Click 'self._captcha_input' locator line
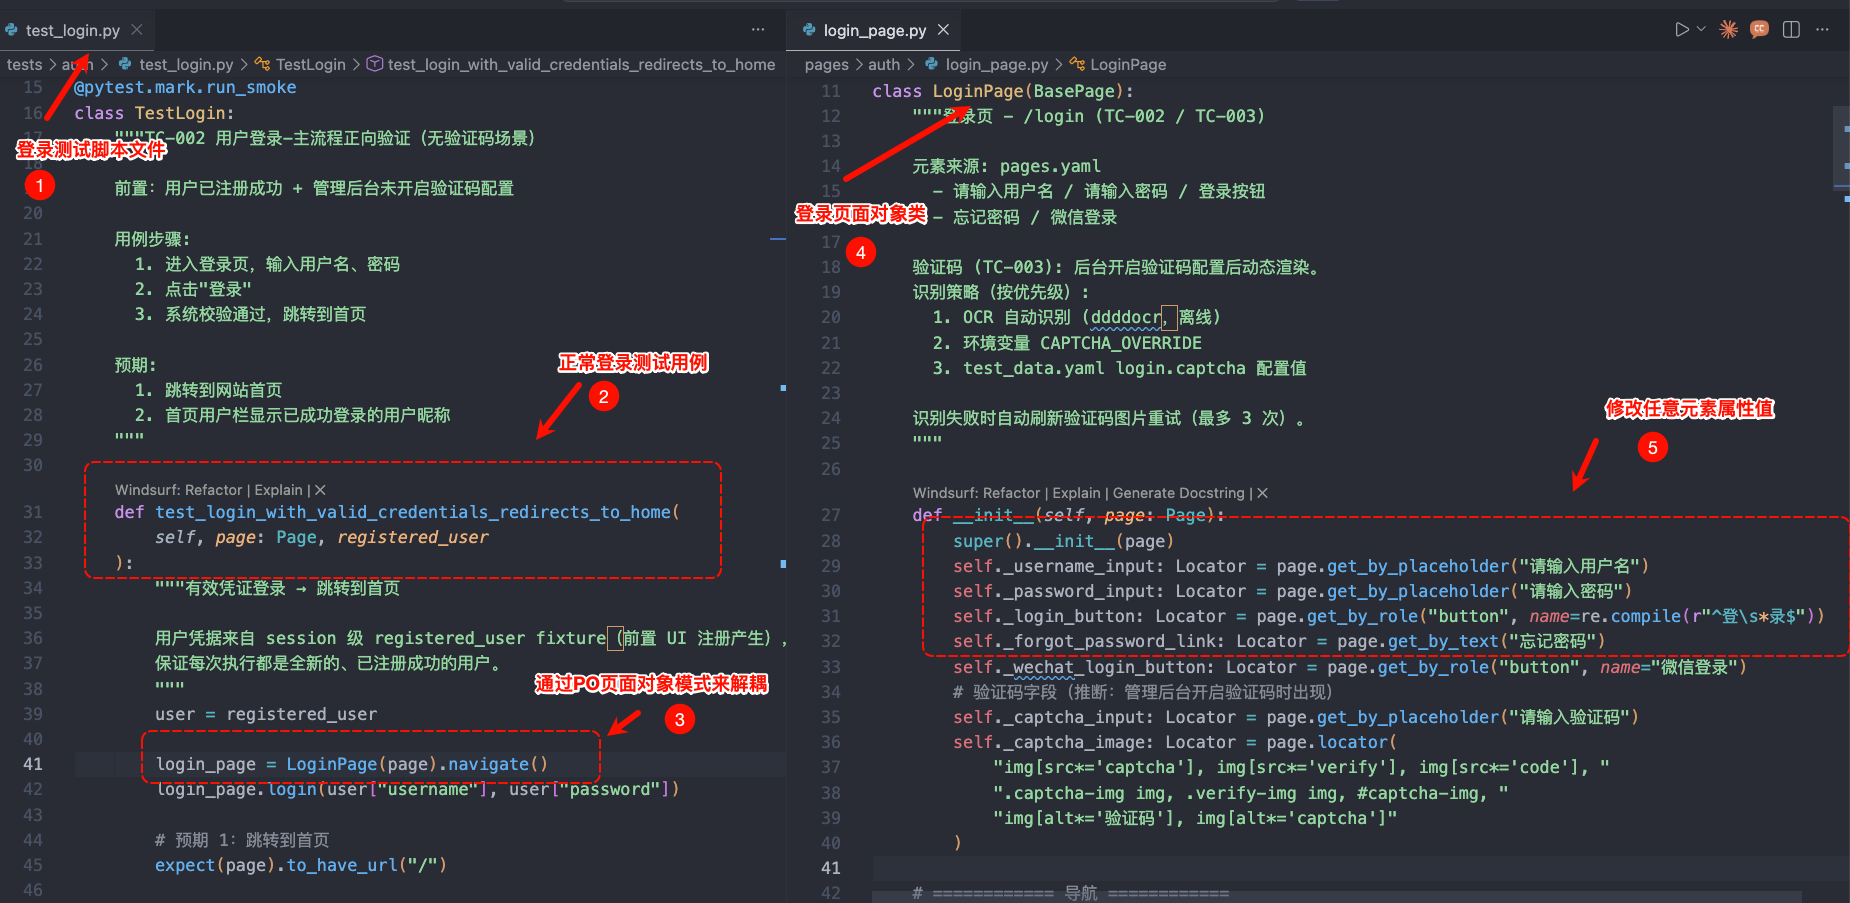Image resolution: width=1850 pixels, height=903 pixels. coord(1296,717)
